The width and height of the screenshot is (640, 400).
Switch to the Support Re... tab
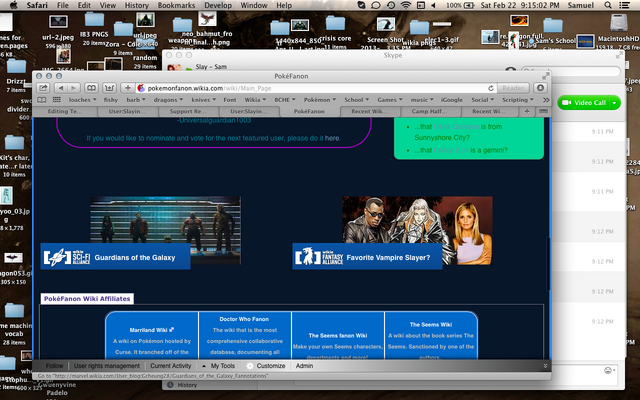point(189,111)
